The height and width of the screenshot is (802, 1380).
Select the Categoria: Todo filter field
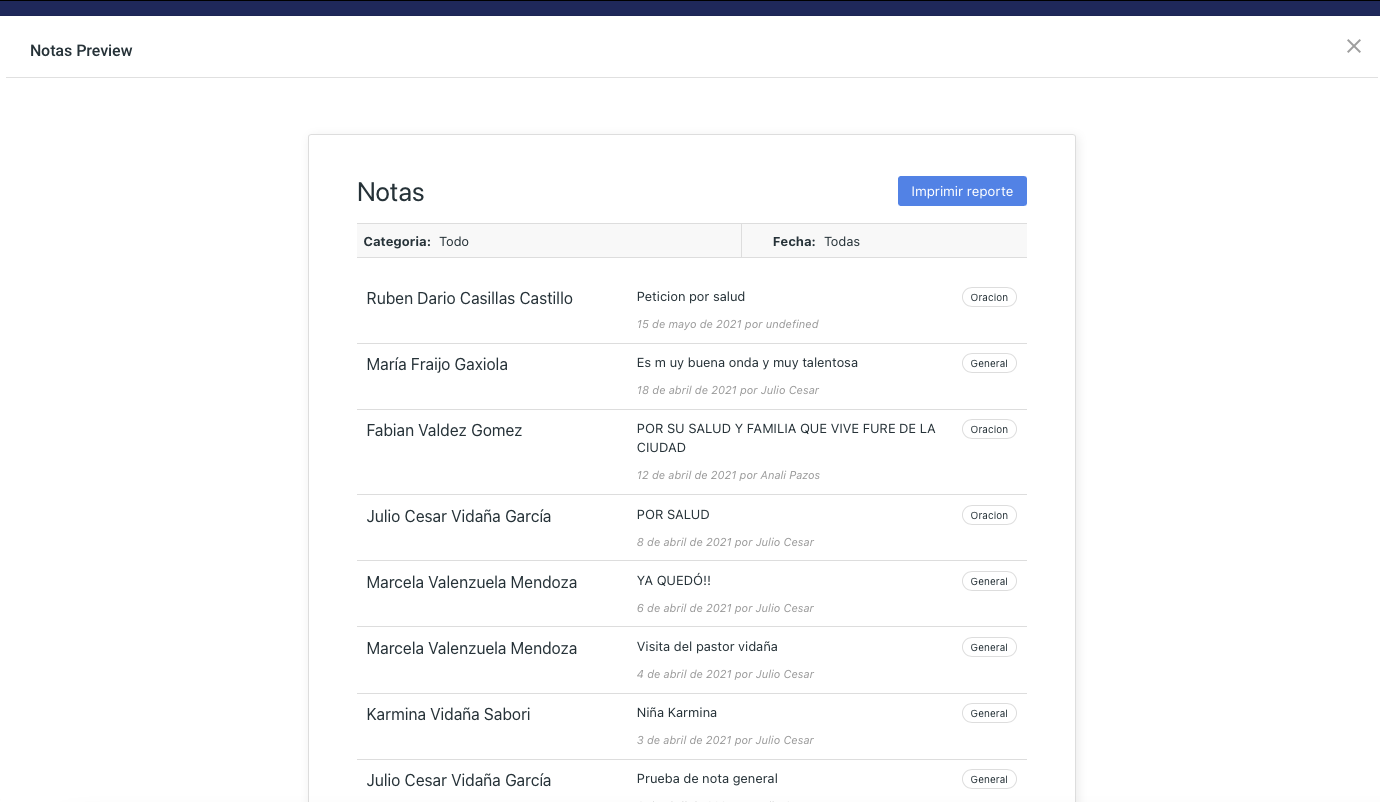[549, 241]
